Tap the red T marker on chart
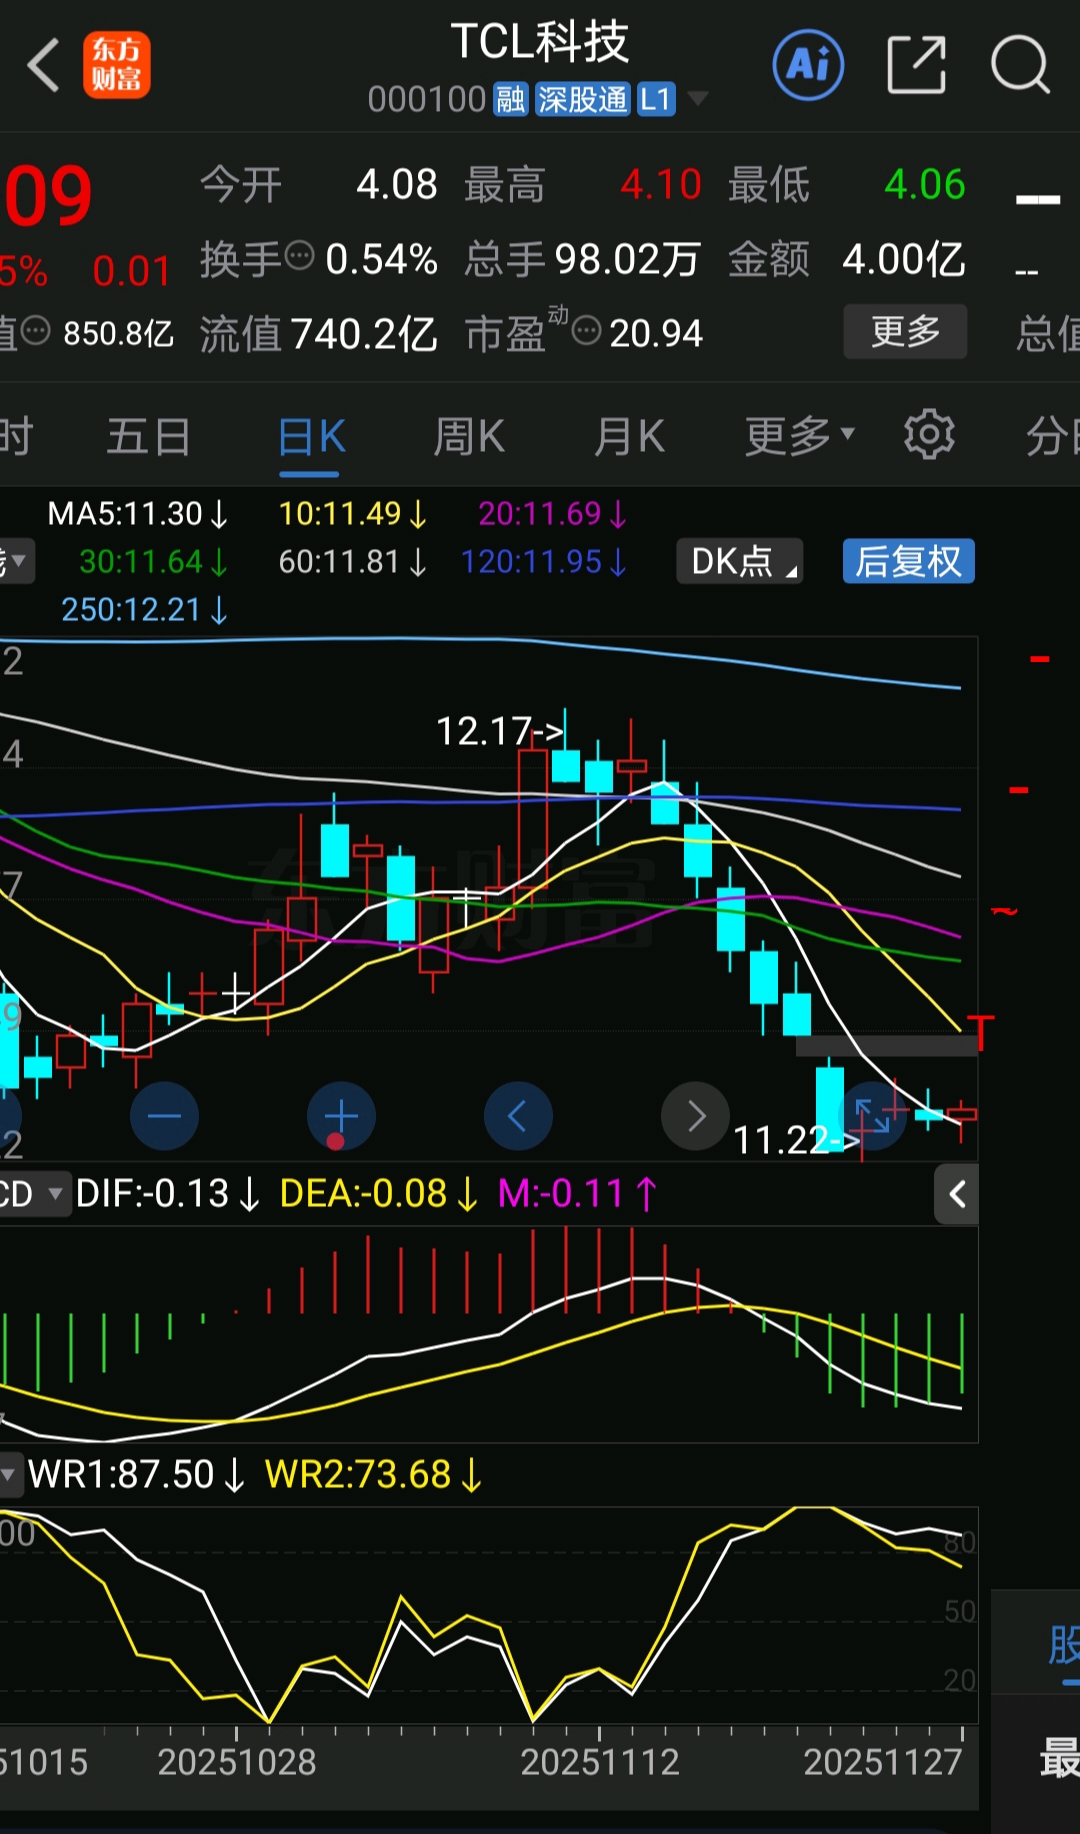 [982, 1032]
